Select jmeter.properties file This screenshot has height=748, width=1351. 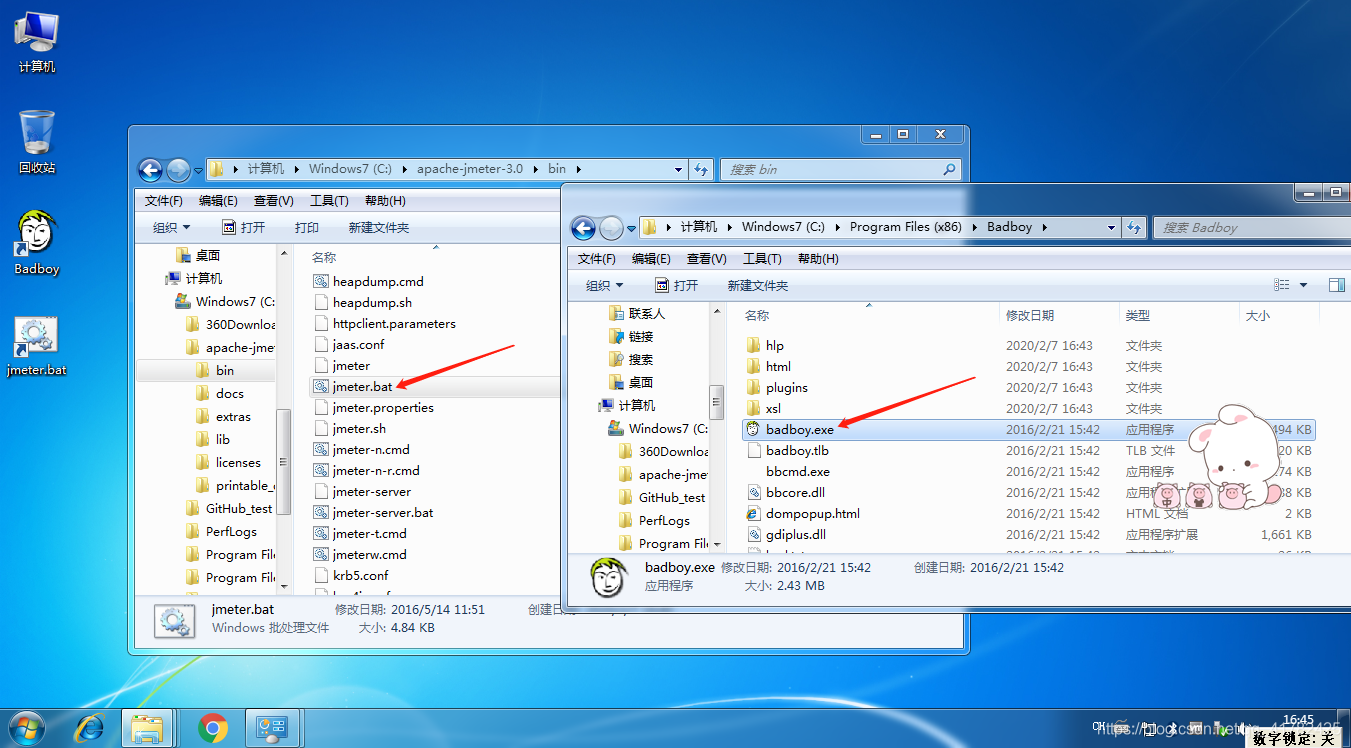[373, 407]
